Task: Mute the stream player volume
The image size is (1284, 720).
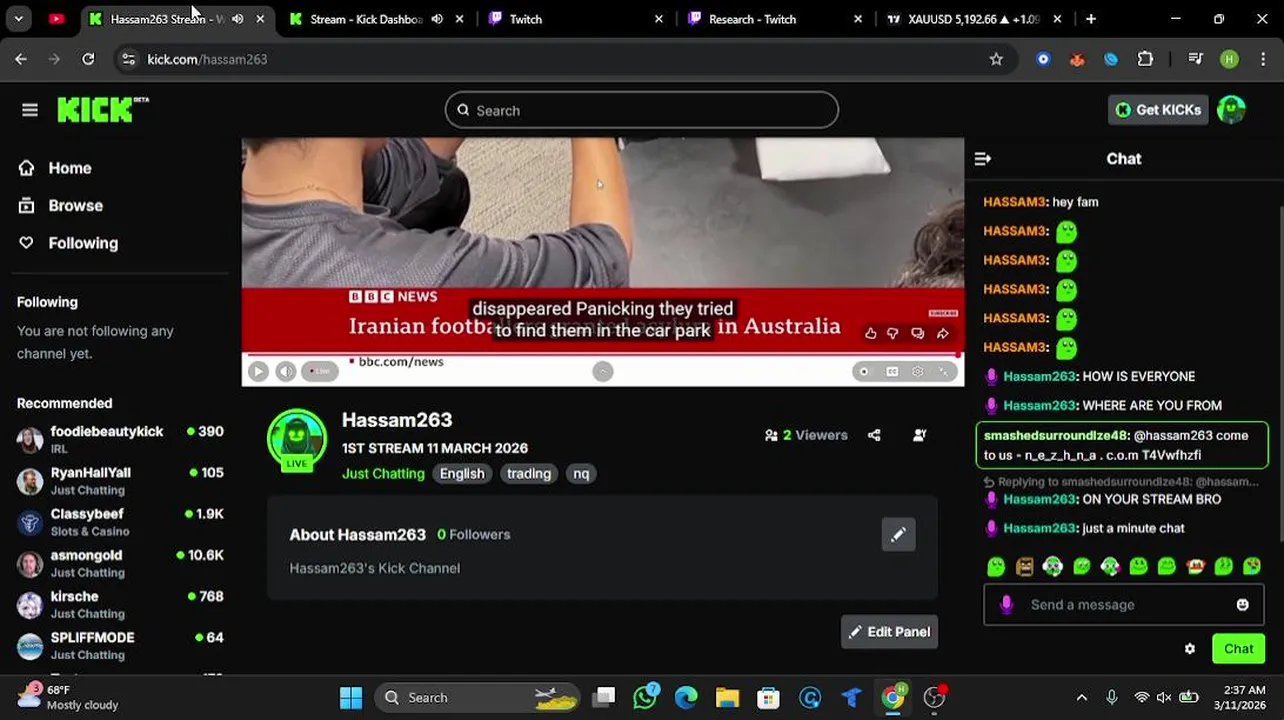Action: click(x=286, y=371)
